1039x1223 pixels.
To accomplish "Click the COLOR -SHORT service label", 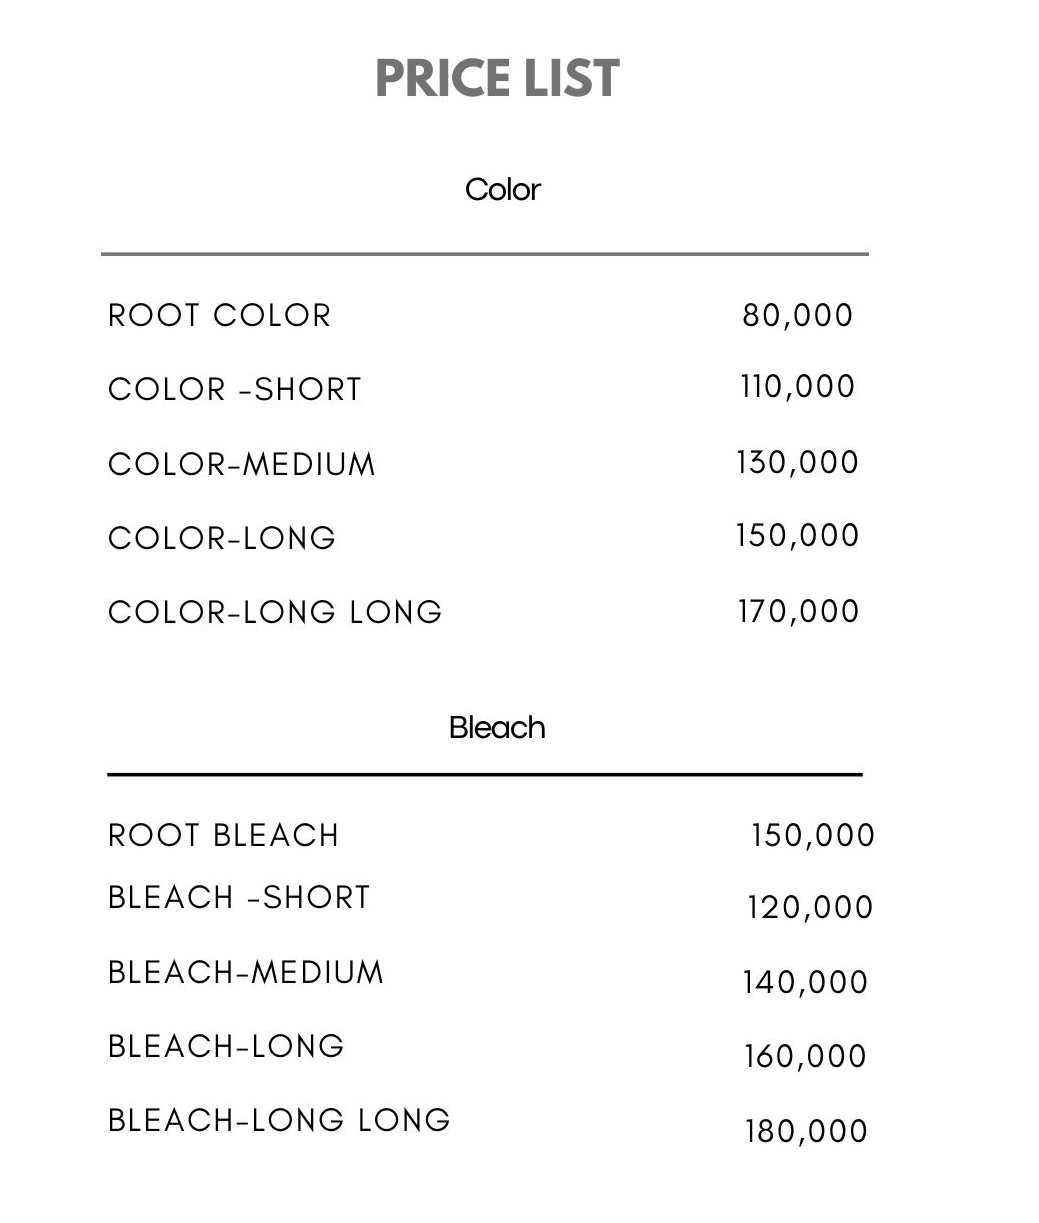I will click(235, 389).
